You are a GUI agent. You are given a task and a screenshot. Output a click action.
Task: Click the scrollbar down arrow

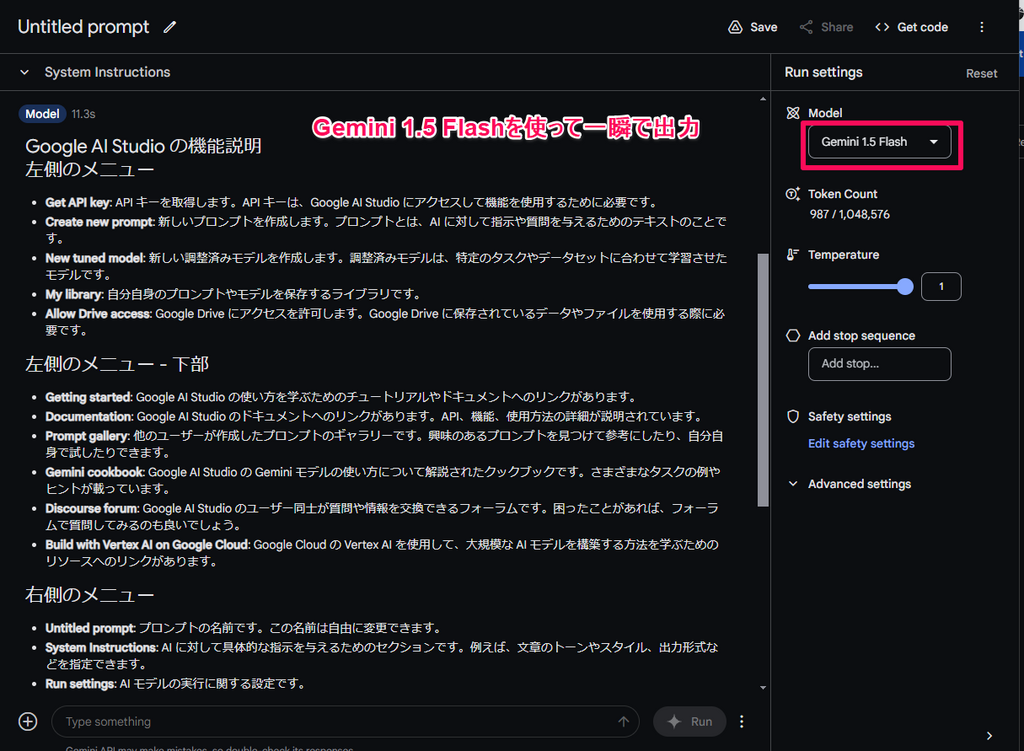click(763, 688)
